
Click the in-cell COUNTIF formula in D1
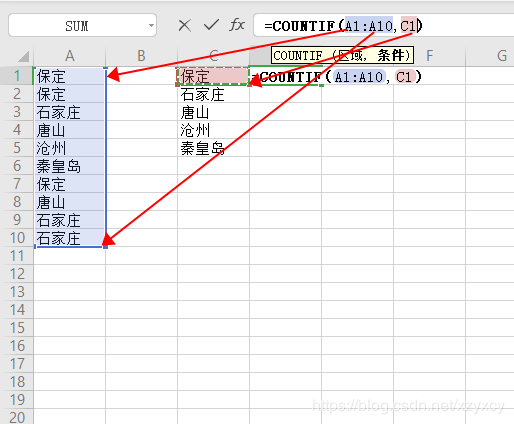coord(337,77)
